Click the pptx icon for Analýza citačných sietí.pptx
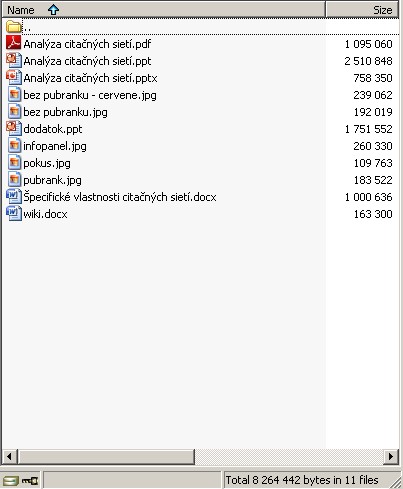Screen dimensions: 403x489 click(x=14, y=78)
